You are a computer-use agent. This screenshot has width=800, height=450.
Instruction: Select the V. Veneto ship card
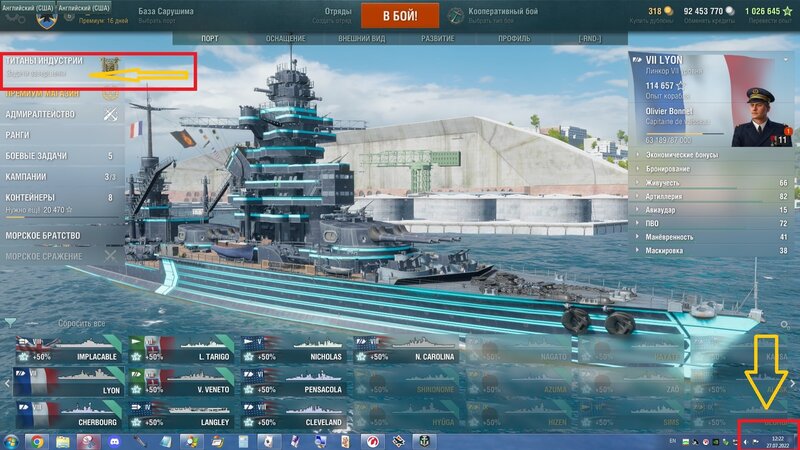(x=181, y=382)
